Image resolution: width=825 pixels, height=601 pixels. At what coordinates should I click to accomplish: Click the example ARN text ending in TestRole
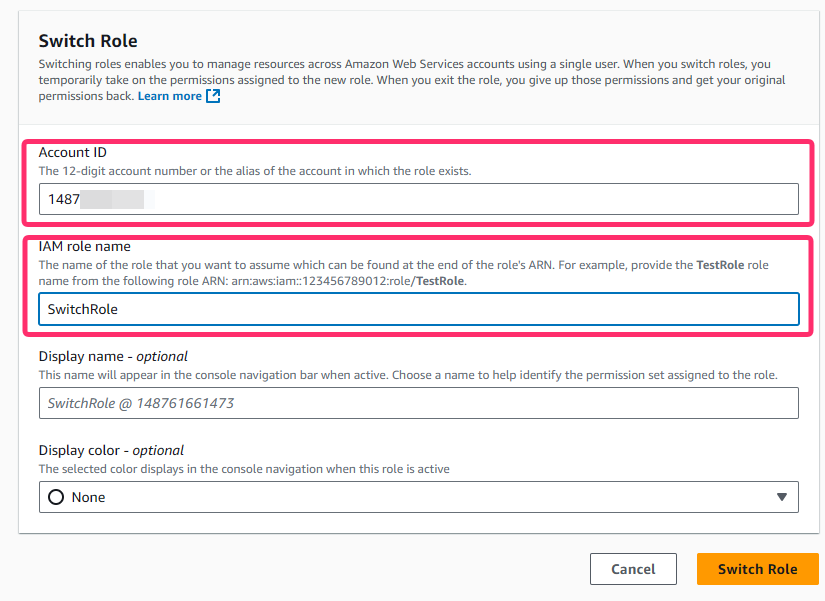tap(348, 281)
